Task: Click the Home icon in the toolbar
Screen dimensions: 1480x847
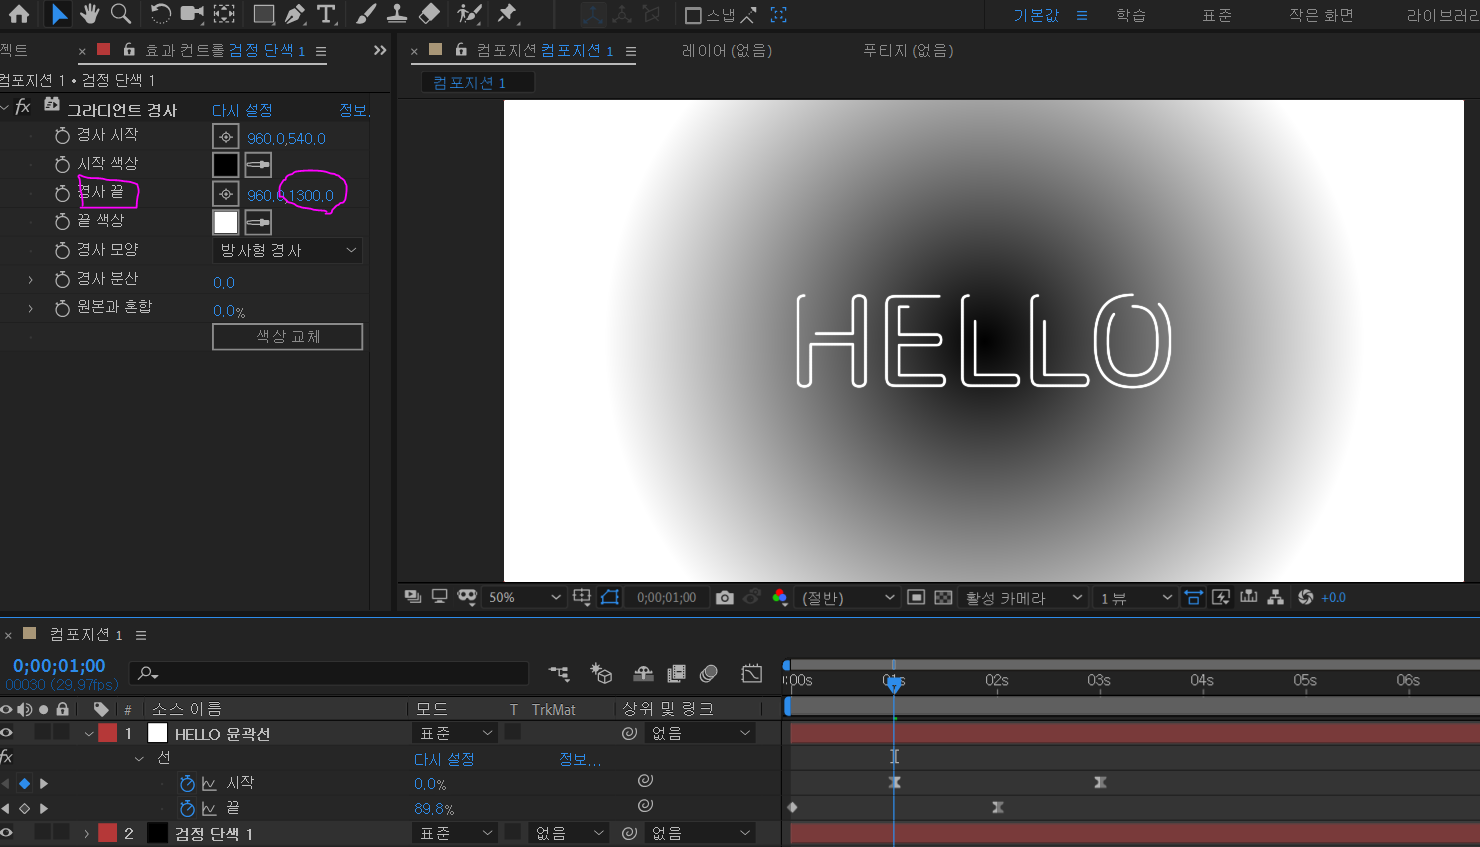Action: click(18, 14)
